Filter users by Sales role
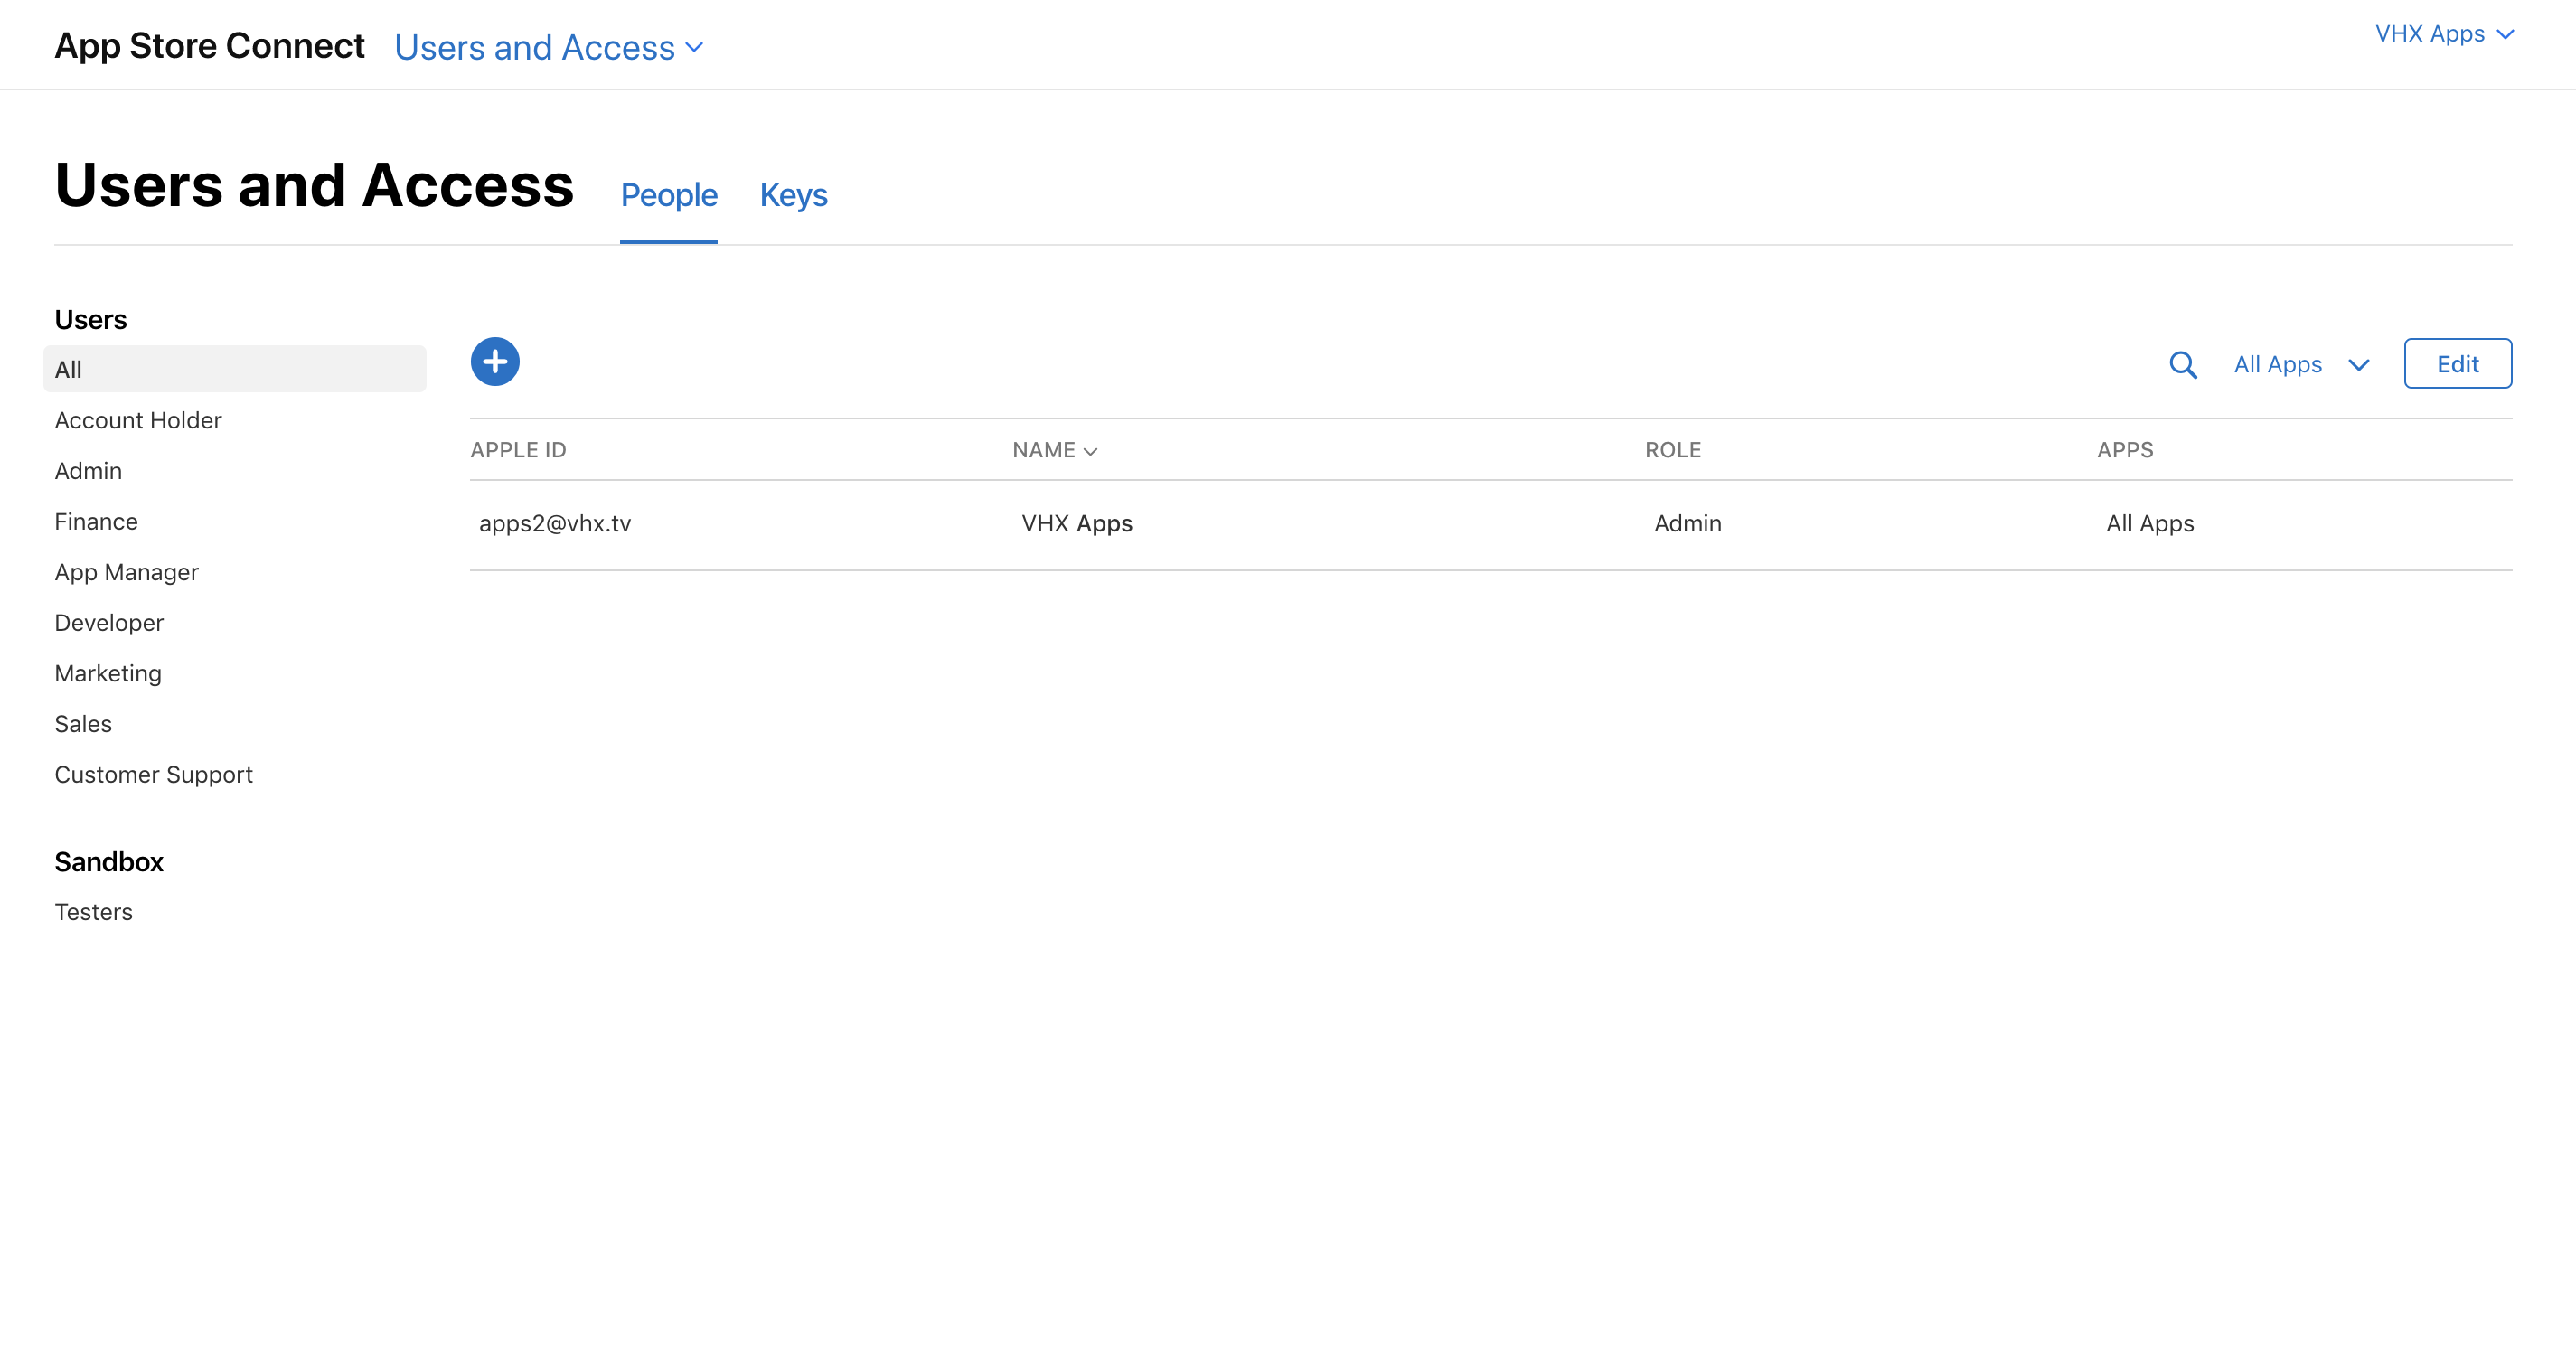Screen dimensions: 2576x1372 pyautogui.click(x=83, y=724)
